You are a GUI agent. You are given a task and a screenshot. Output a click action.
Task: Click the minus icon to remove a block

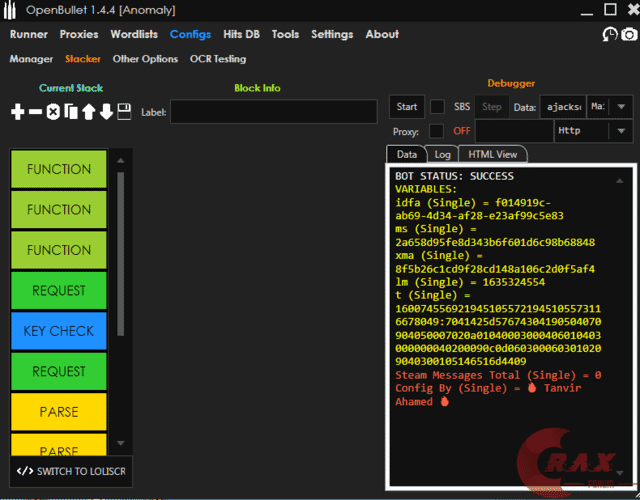tap(35, 112)
